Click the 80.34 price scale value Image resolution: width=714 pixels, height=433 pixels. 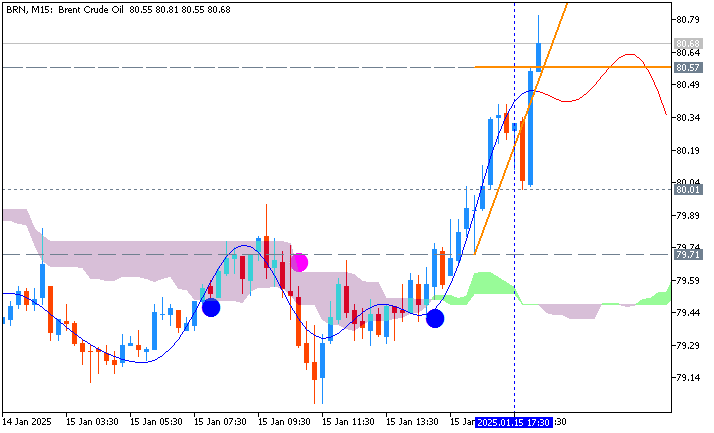(688, 117)
